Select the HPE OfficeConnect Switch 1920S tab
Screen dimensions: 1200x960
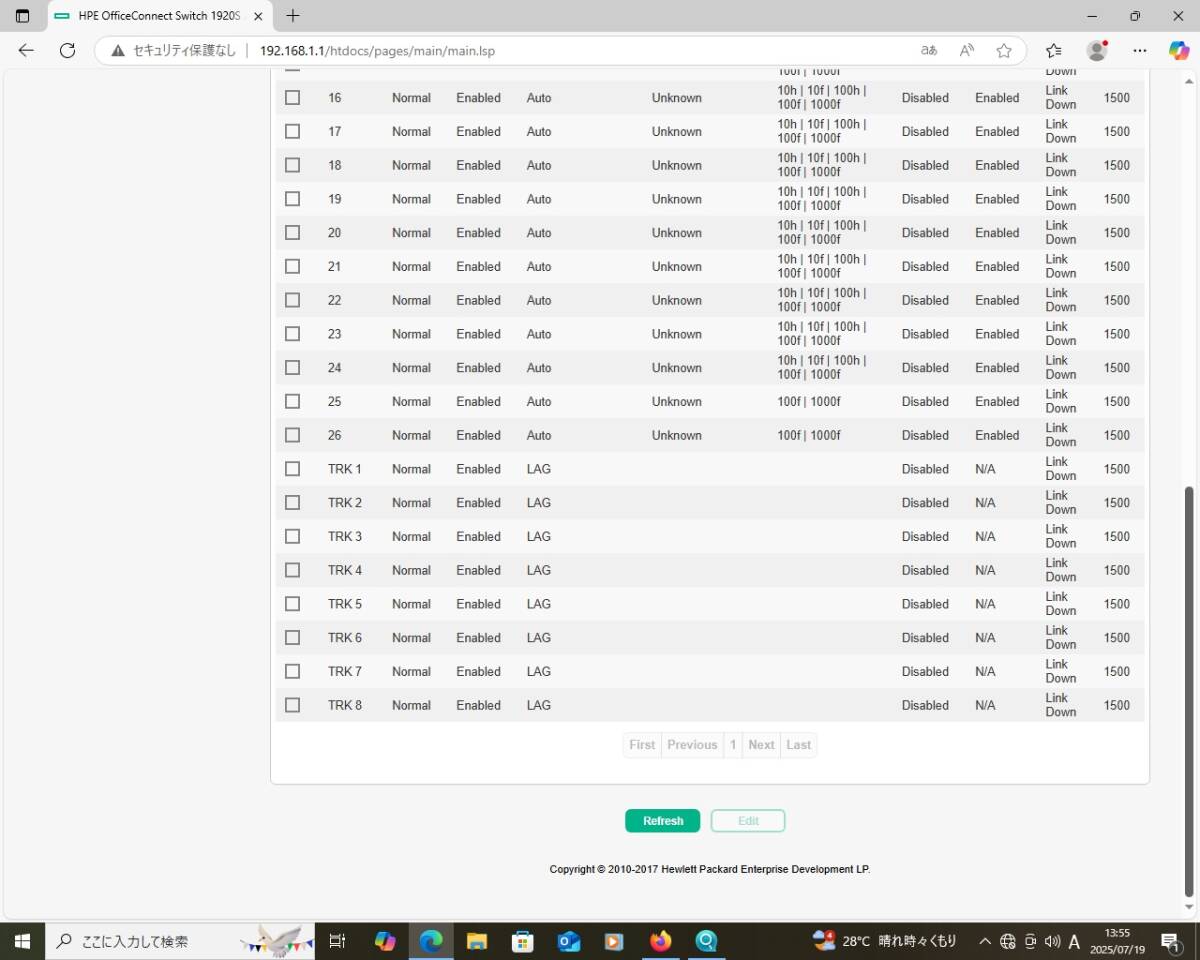click(x=160, y=16)
